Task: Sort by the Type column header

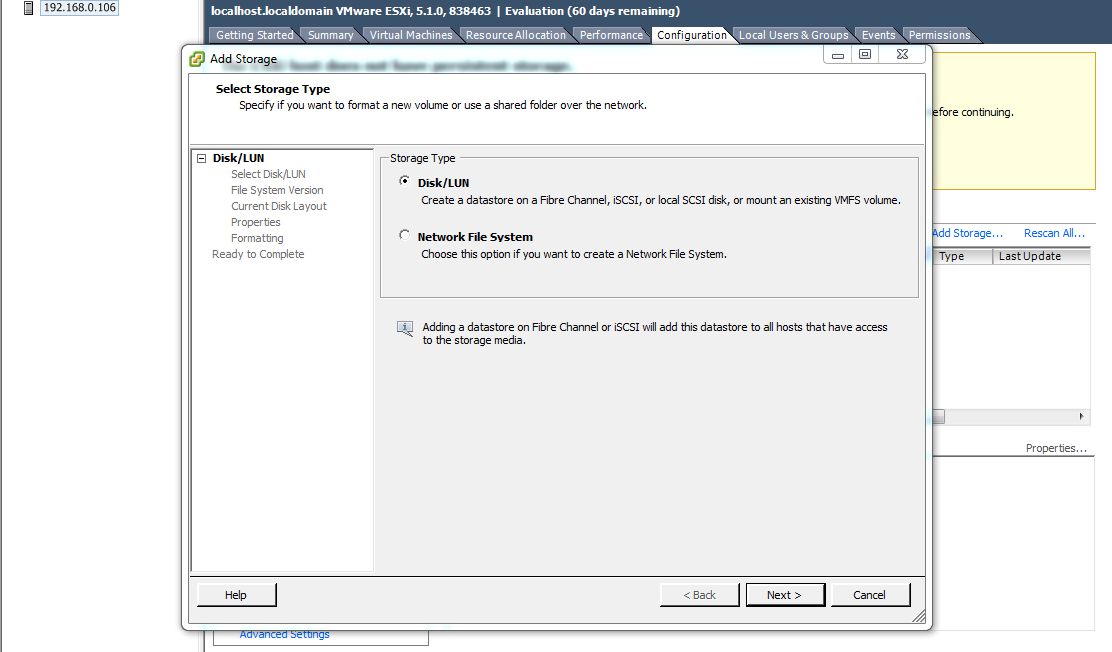Action: click(962, 256)
